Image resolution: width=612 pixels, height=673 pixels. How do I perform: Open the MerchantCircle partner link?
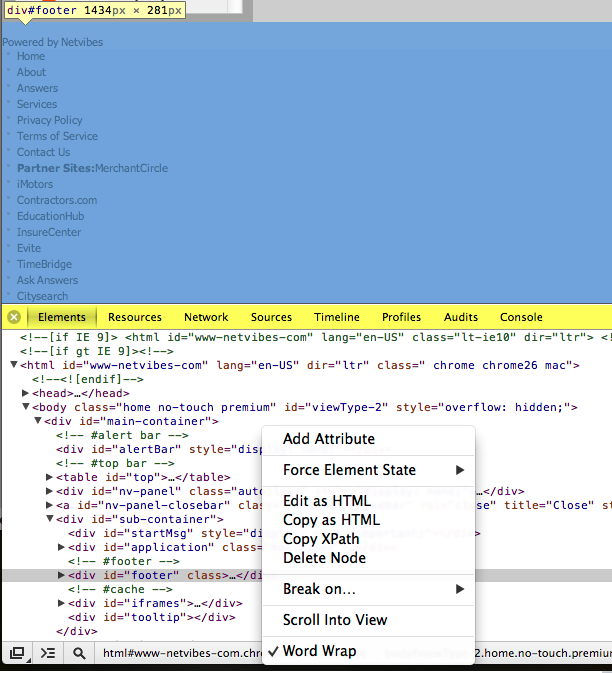click(x=131, y=168)
